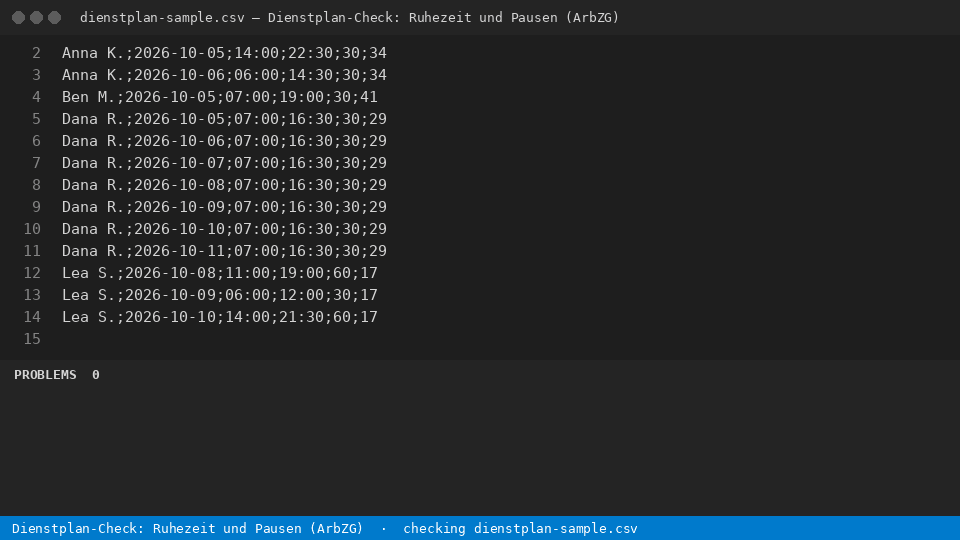Place cursor in Anna K. 2026-10-05 row
The image size is (960, 540).
click(224, 53)
